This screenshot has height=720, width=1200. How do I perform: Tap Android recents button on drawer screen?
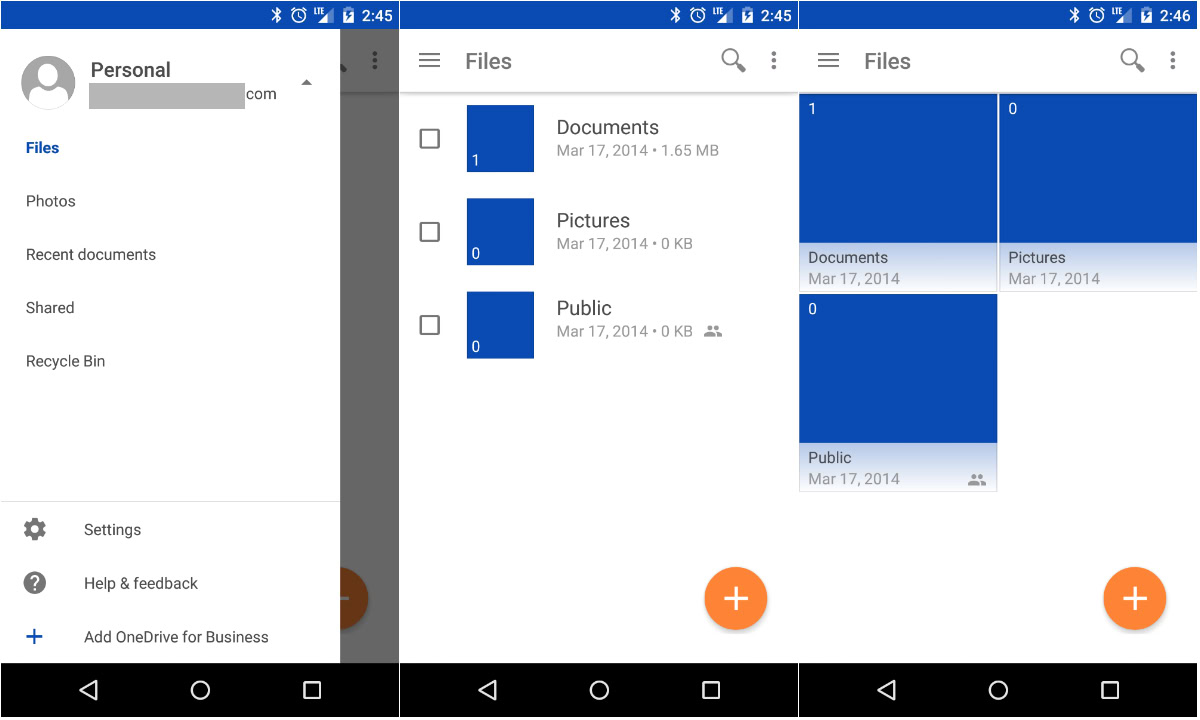click(312, 690)
